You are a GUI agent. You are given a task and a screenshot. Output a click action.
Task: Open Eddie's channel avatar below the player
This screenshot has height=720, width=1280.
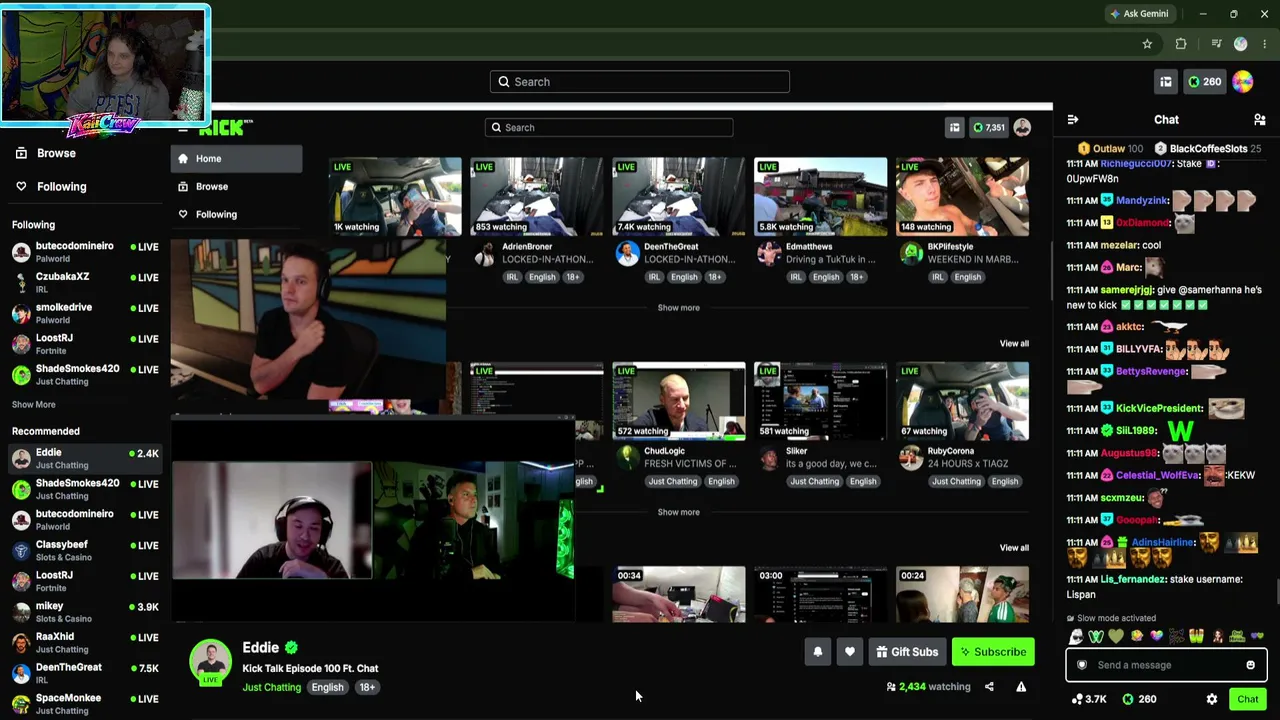210,662
